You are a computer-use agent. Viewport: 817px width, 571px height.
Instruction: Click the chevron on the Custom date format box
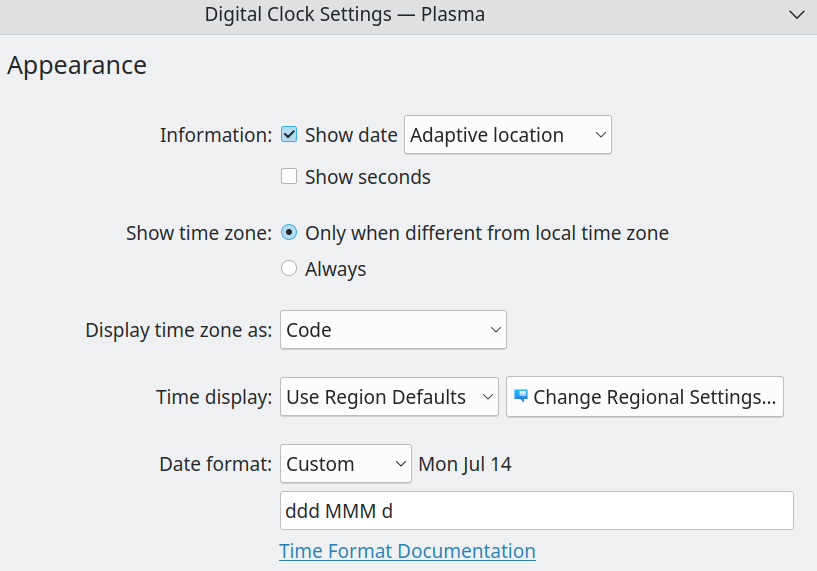(x=401, y=464)
